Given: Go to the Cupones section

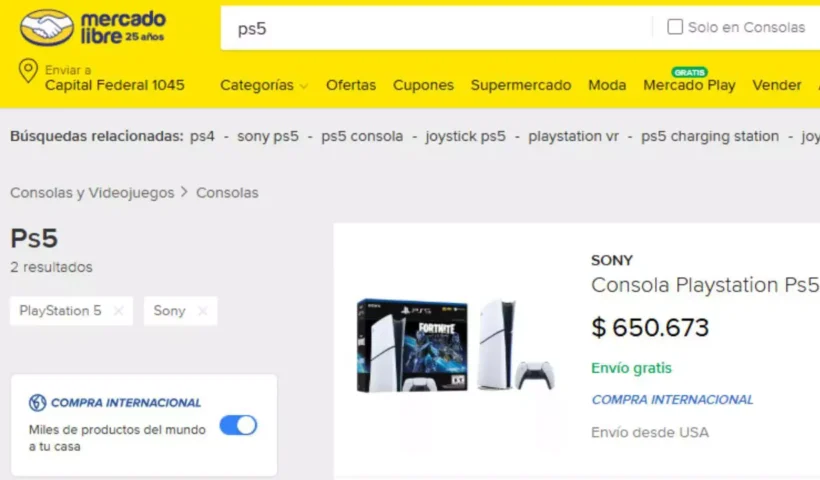Looking at the screenshot, I should [x=423, y=85].
